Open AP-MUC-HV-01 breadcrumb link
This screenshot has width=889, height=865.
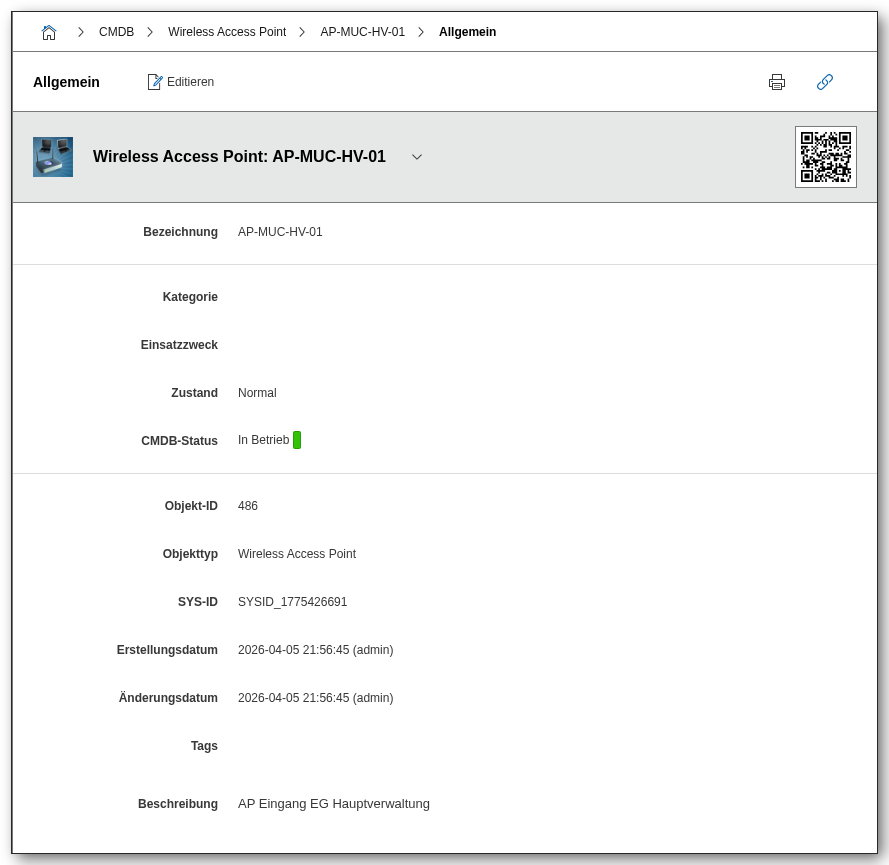click(x=362, y=32)
